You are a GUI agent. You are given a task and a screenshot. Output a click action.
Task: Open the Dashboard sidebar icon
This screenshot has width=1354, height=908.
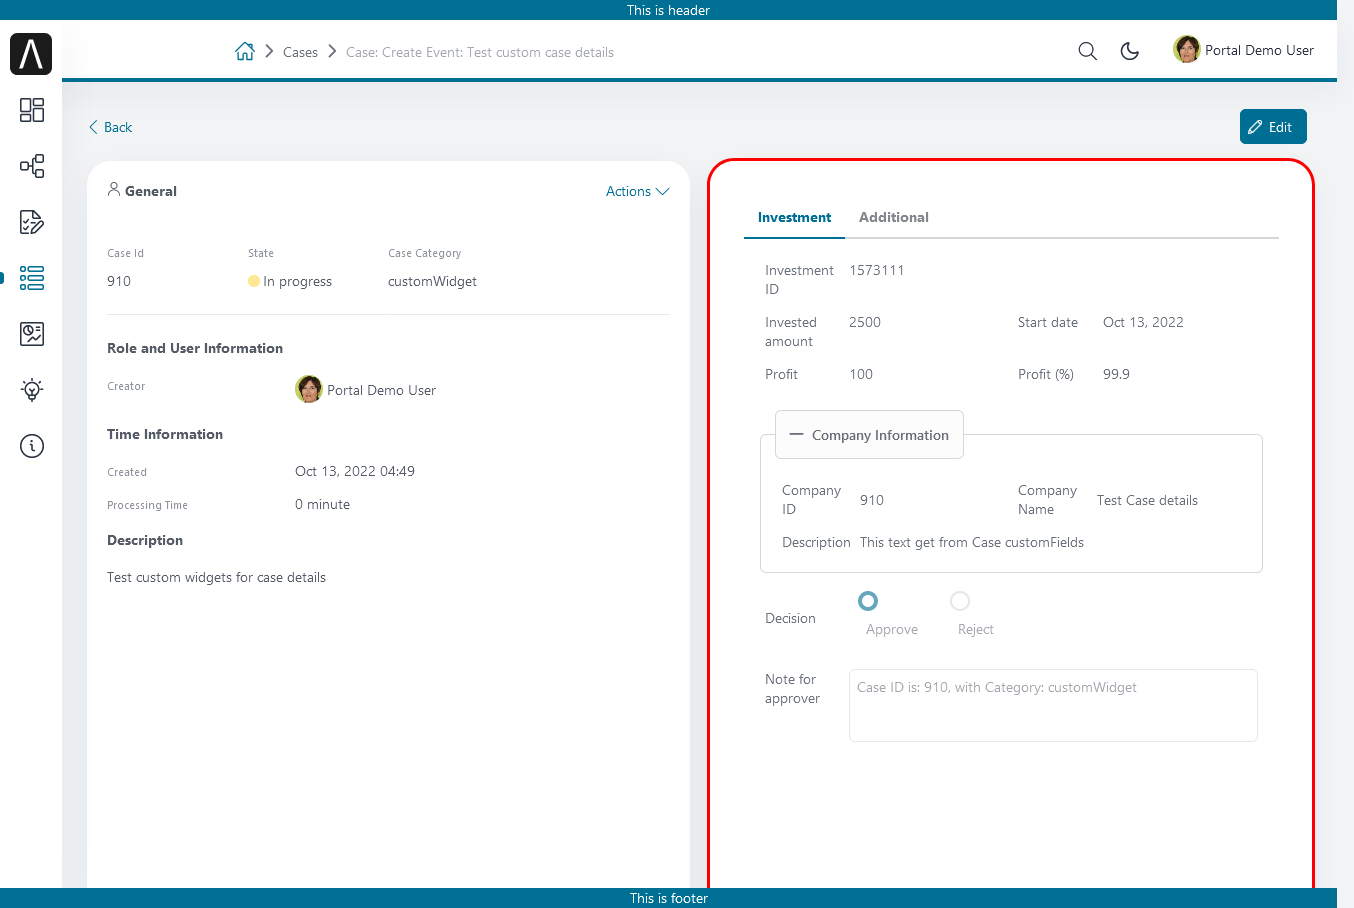click(x=32, y=110)
